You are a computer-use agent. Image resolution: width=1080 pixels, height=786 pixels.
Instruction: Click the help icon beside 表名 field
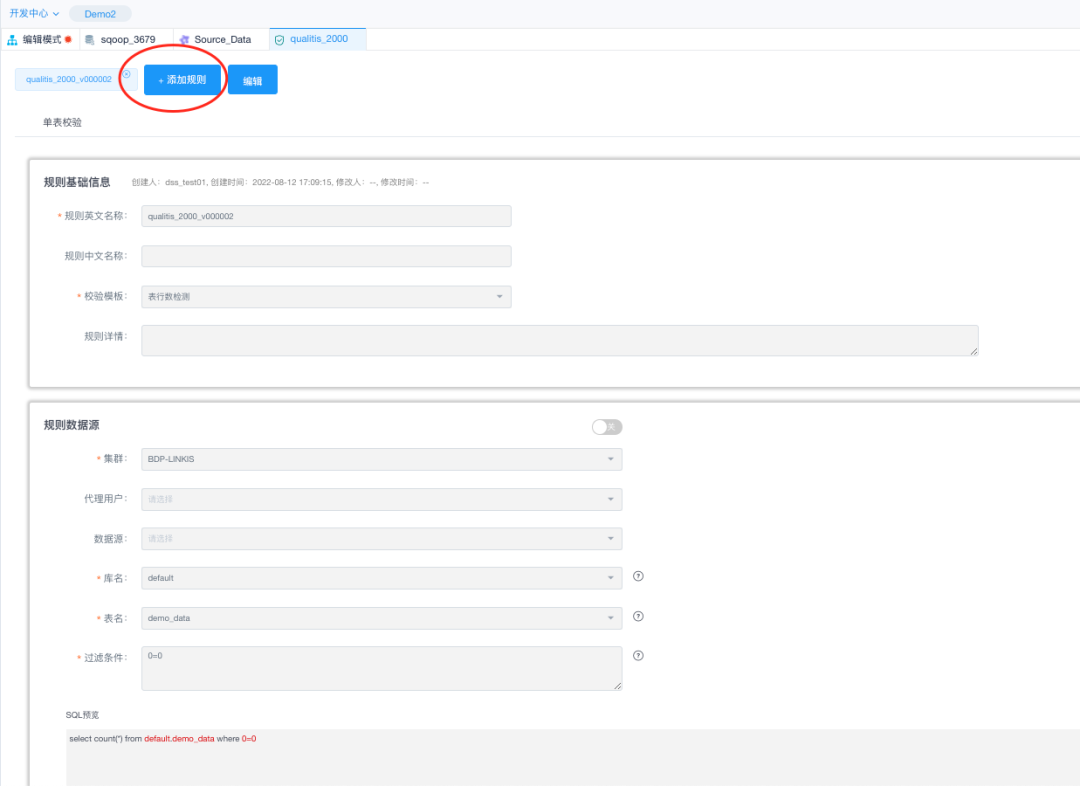coord(638,616)
